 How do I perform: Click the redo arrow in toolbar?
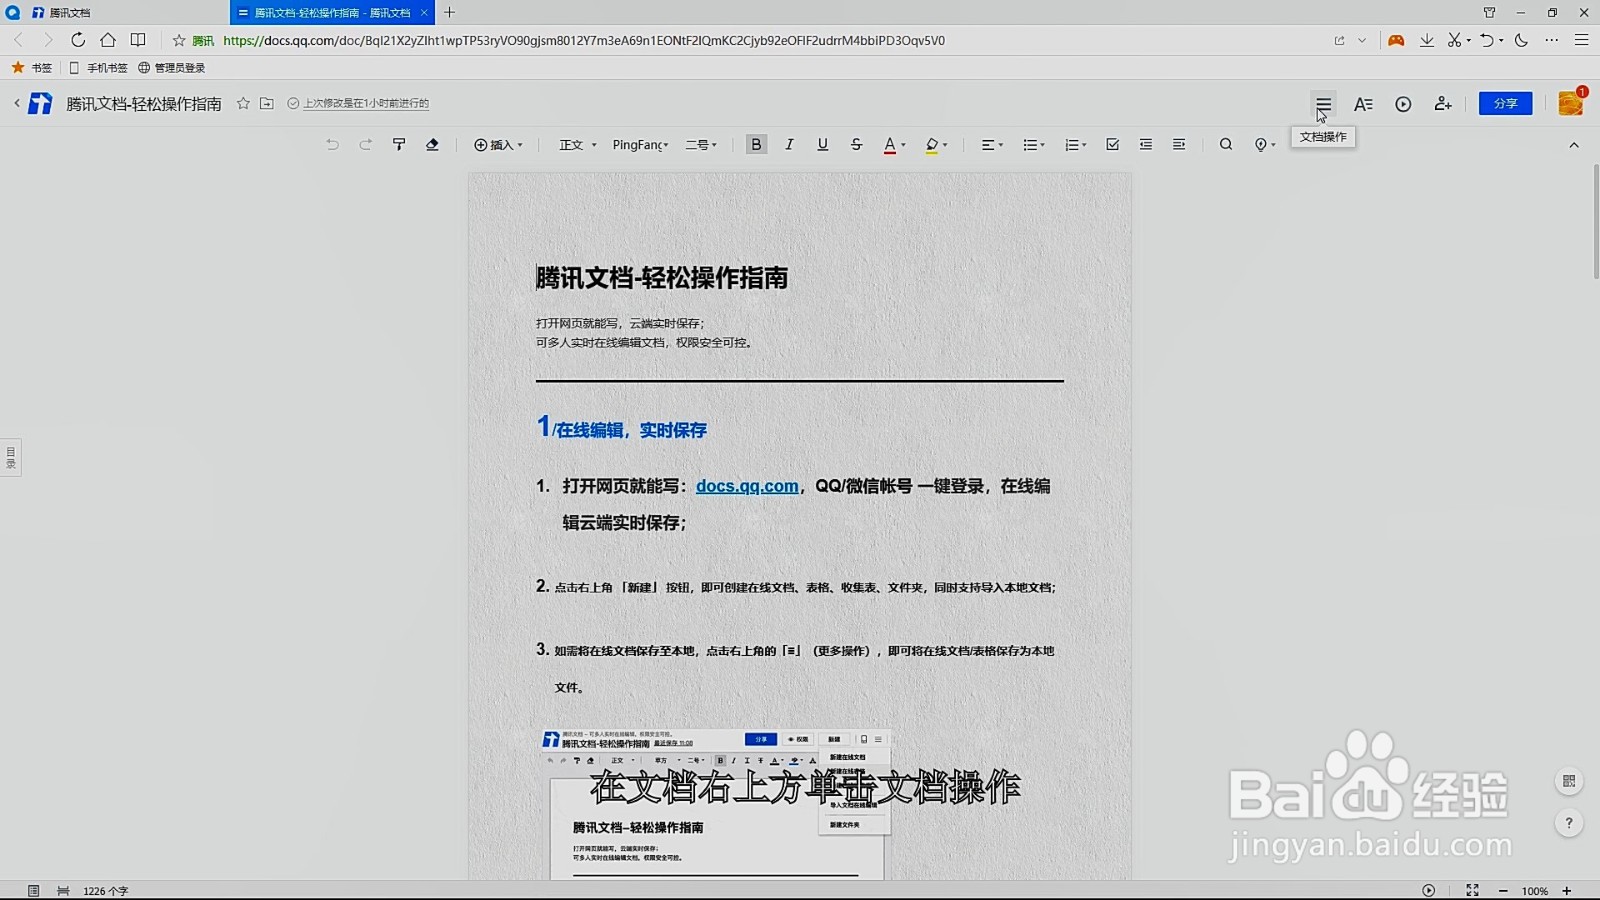coord(366,145)
